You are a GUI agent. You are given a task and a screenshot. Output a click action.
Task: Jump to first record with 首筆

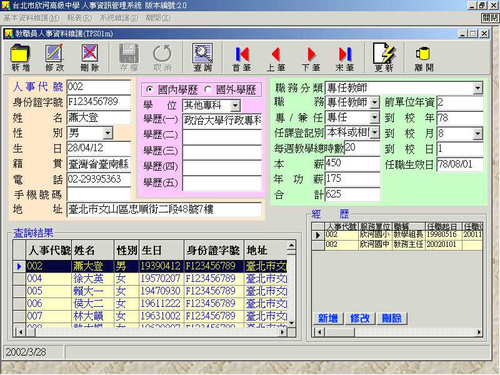tap(242, 57)
